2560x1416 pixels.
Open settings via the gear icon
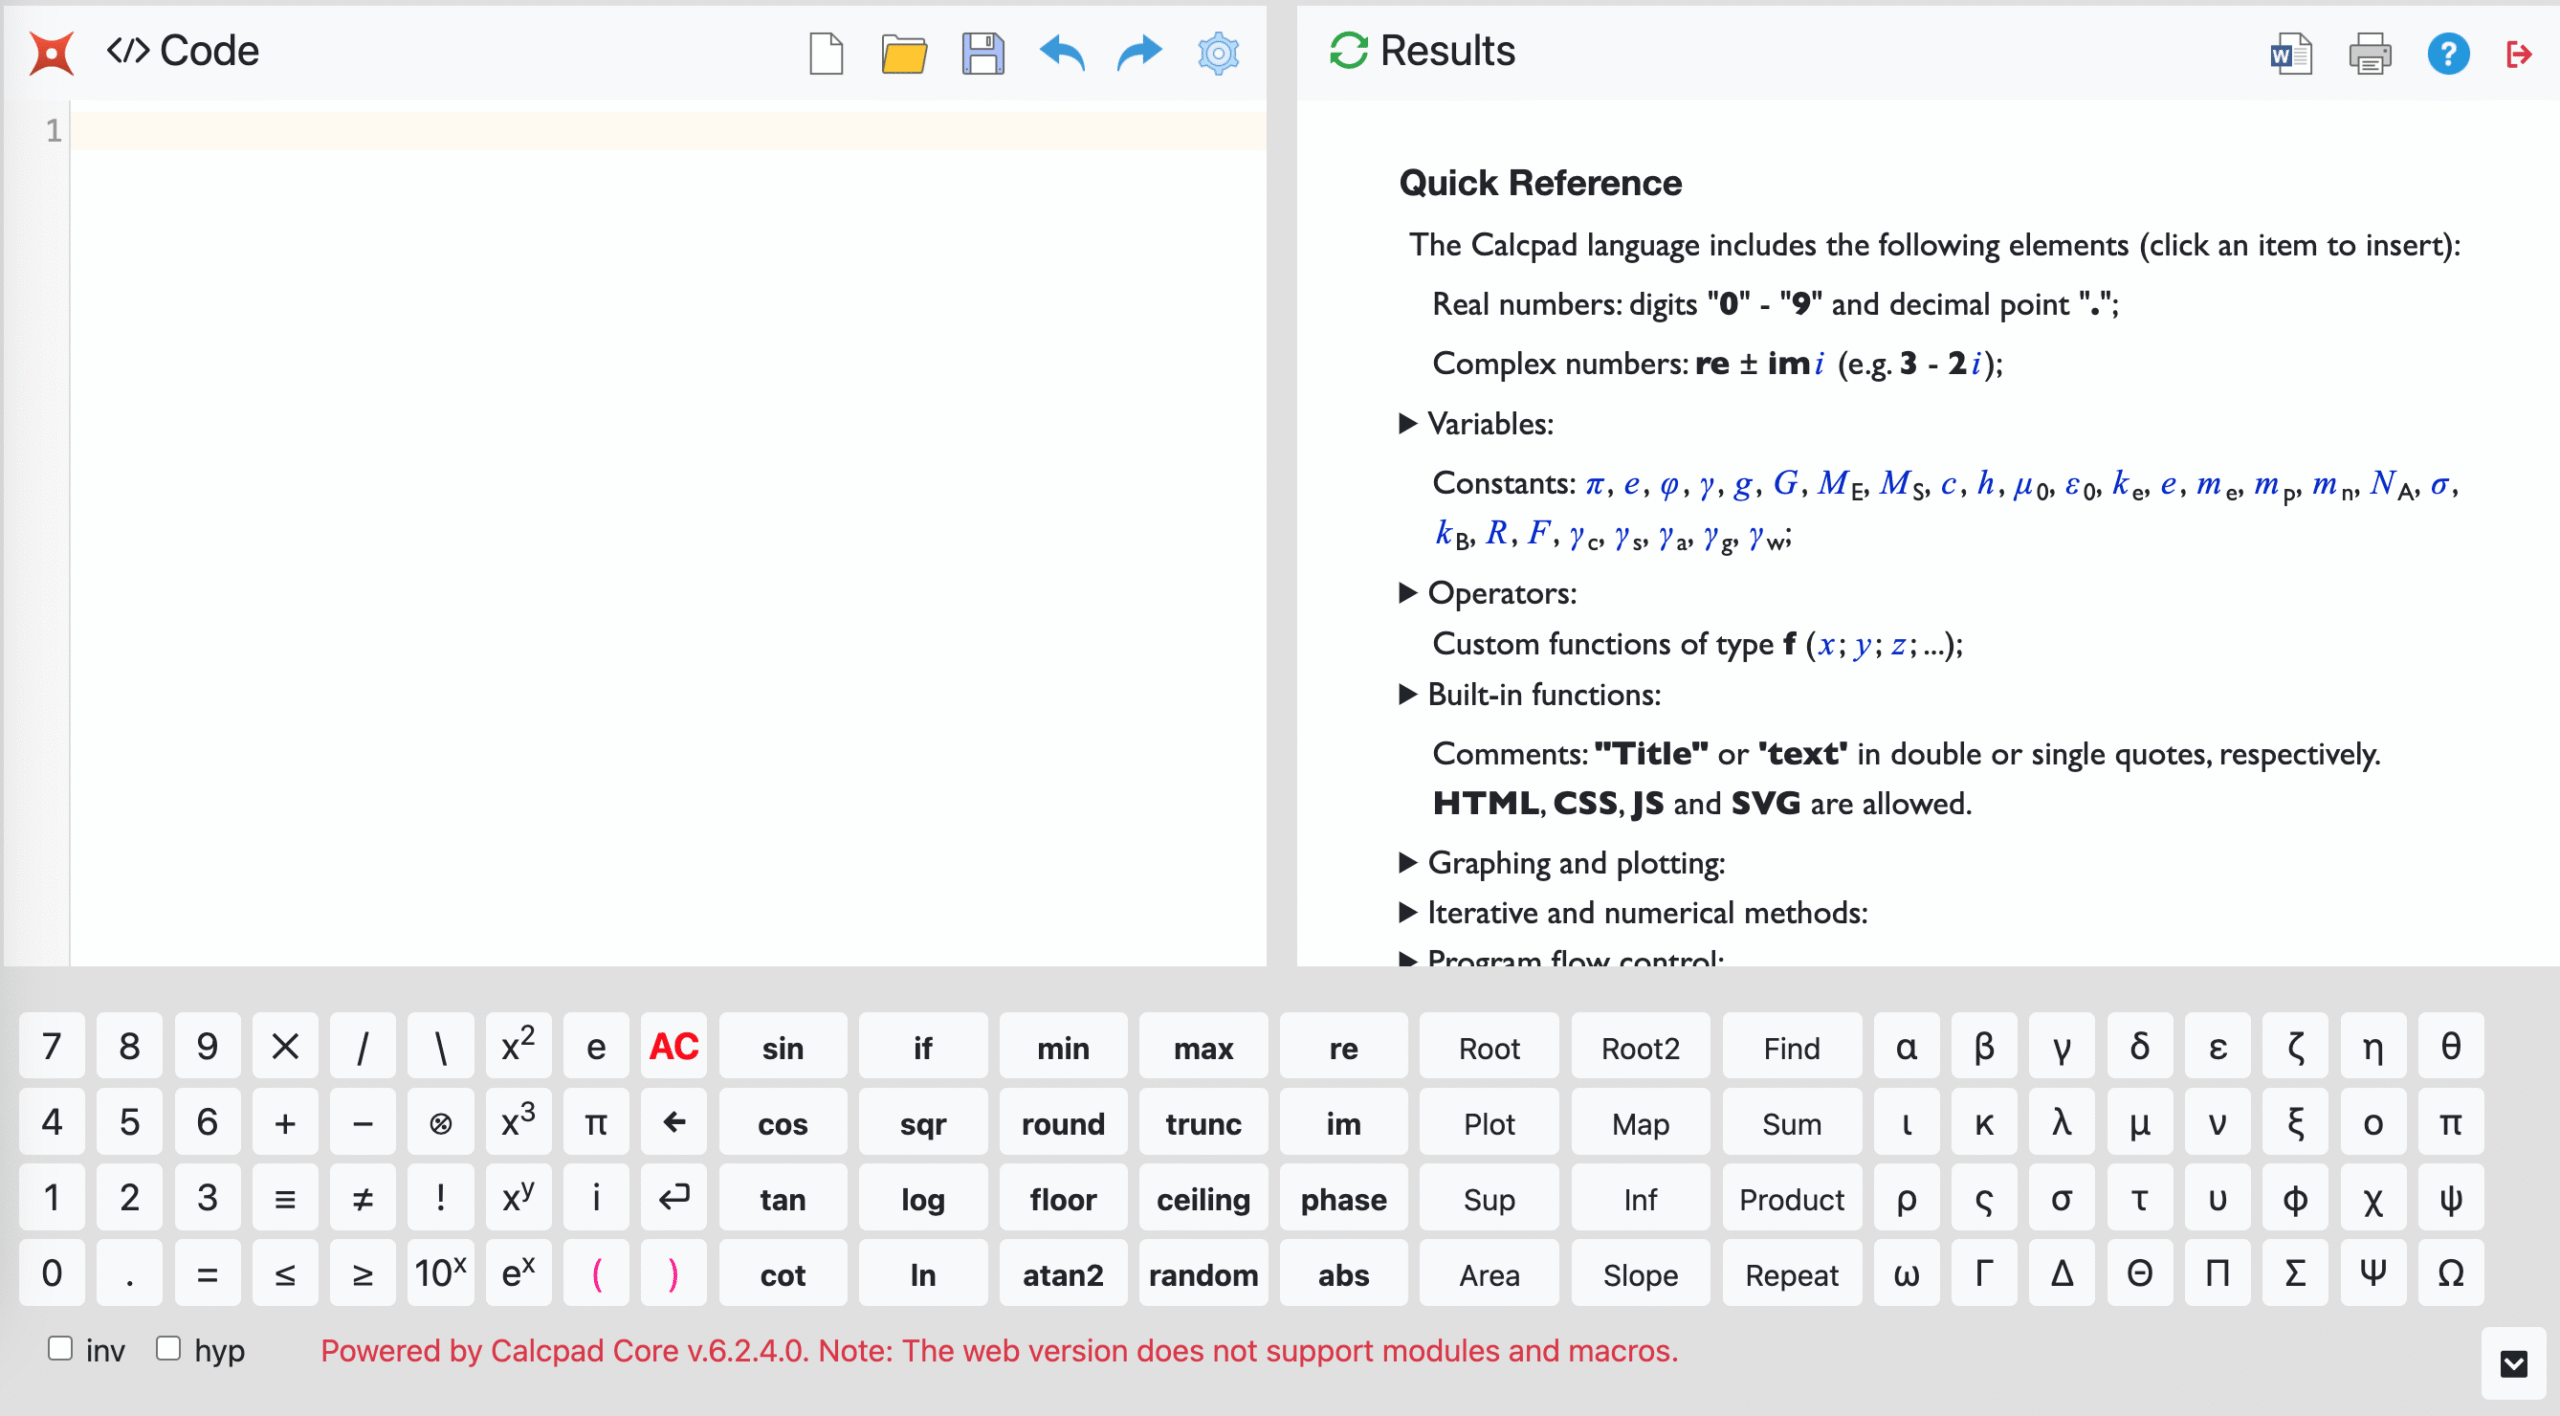coord(1218,53)
